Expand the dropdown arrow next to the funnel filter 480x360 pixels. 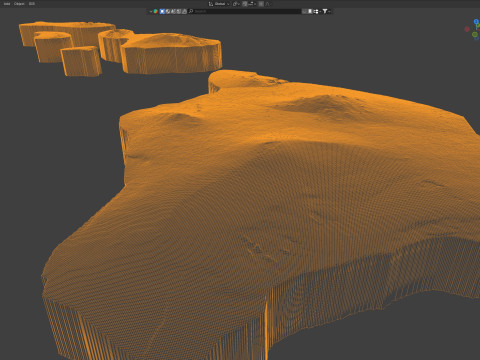coord(329,11)
